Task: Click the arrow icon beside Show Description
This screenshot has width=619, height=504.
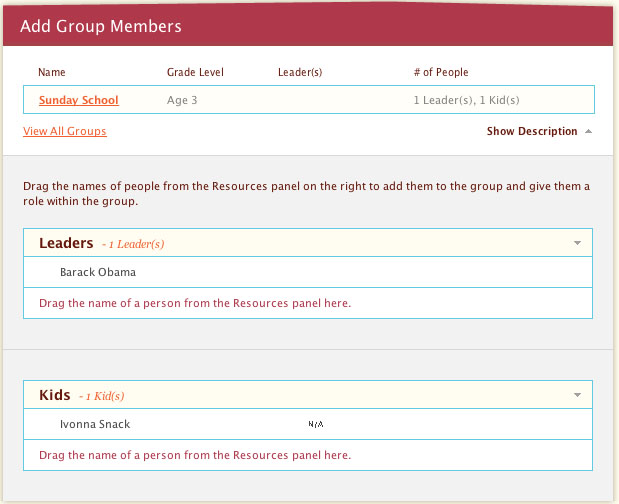Action: [x=588, y=131]
